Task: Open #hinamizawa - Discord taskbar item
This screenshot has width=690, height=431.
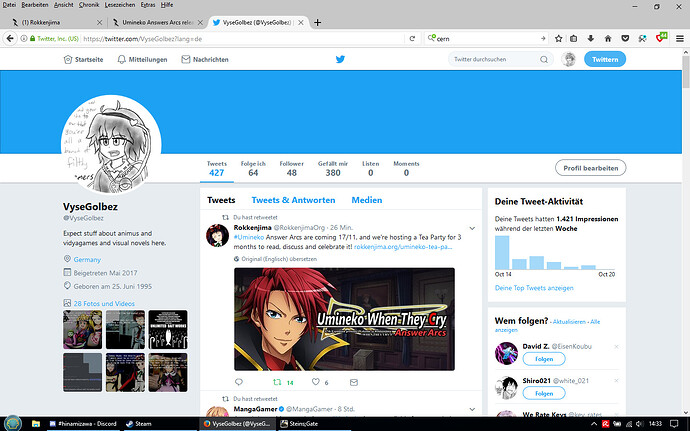Action: [84, 424]
